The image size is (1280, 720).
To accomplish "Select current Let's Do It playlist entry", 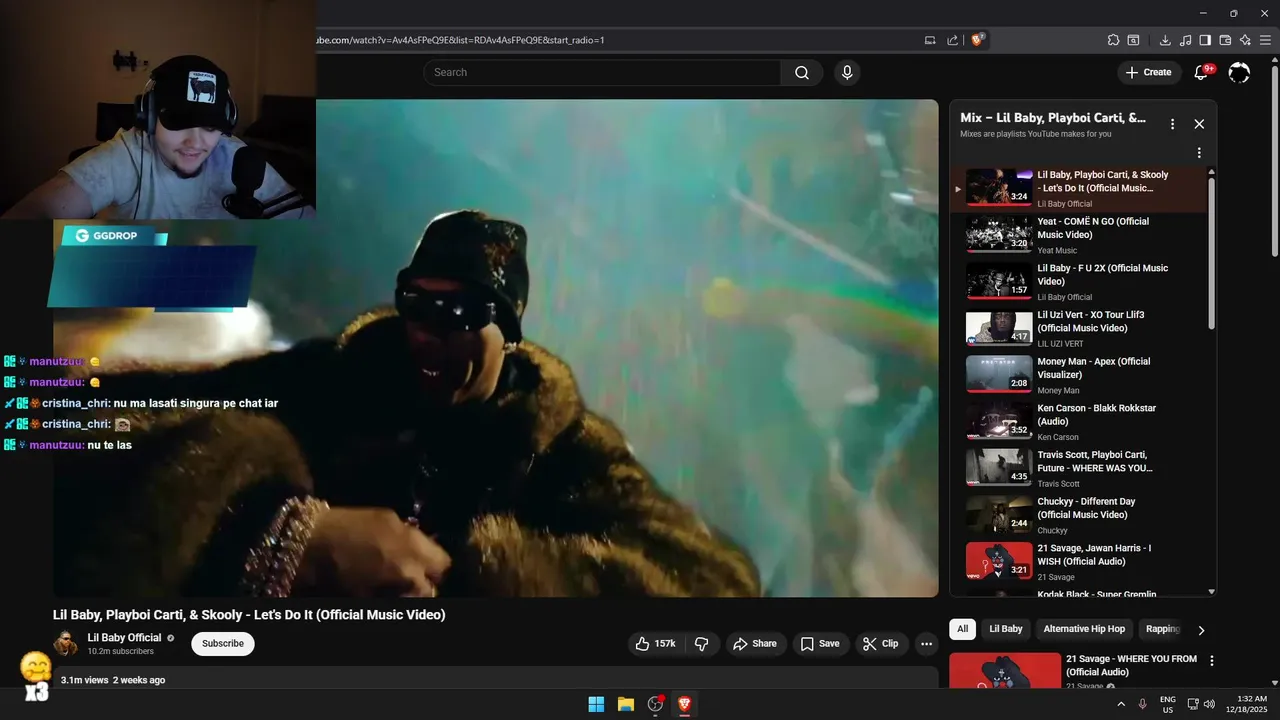I will point(1080,188).
